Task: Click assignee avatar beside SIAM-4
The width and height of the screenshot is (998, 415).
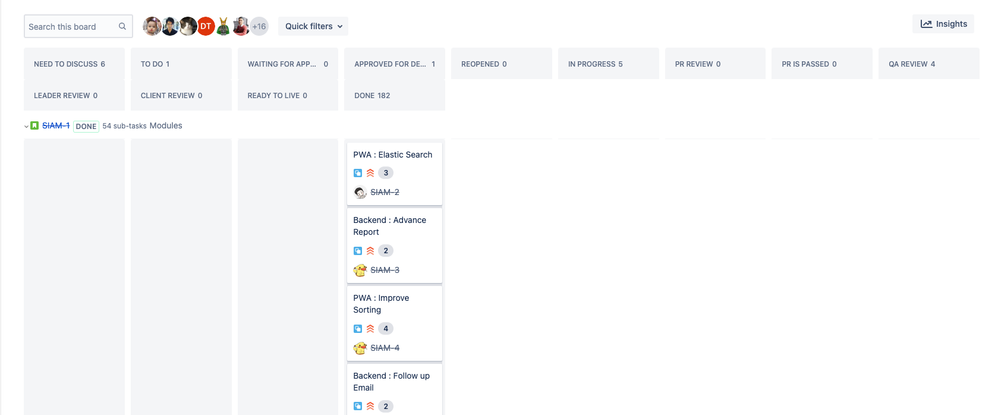Action: (x=360, y=348)
